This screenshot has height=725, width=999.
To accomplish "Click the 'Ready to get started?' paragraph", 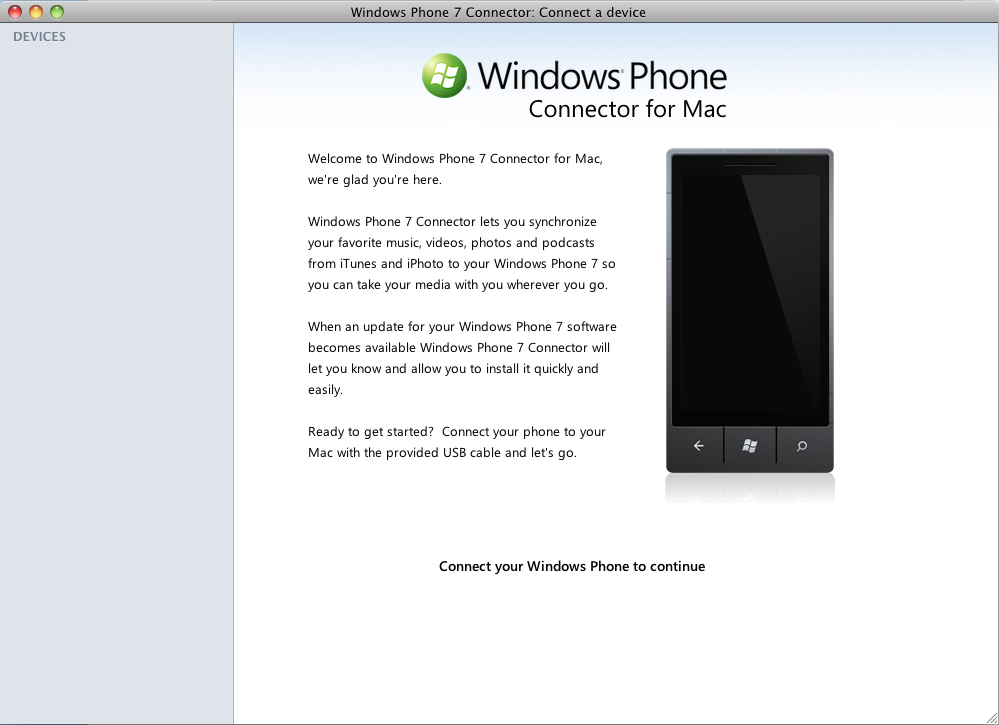I will point(456,442).
